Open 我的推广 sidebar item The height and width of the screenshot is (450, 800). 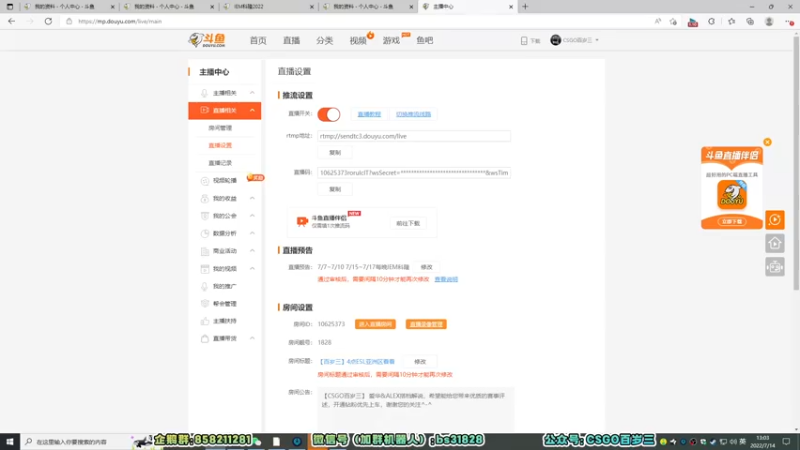pyautogui.click(x=224, y=286)
